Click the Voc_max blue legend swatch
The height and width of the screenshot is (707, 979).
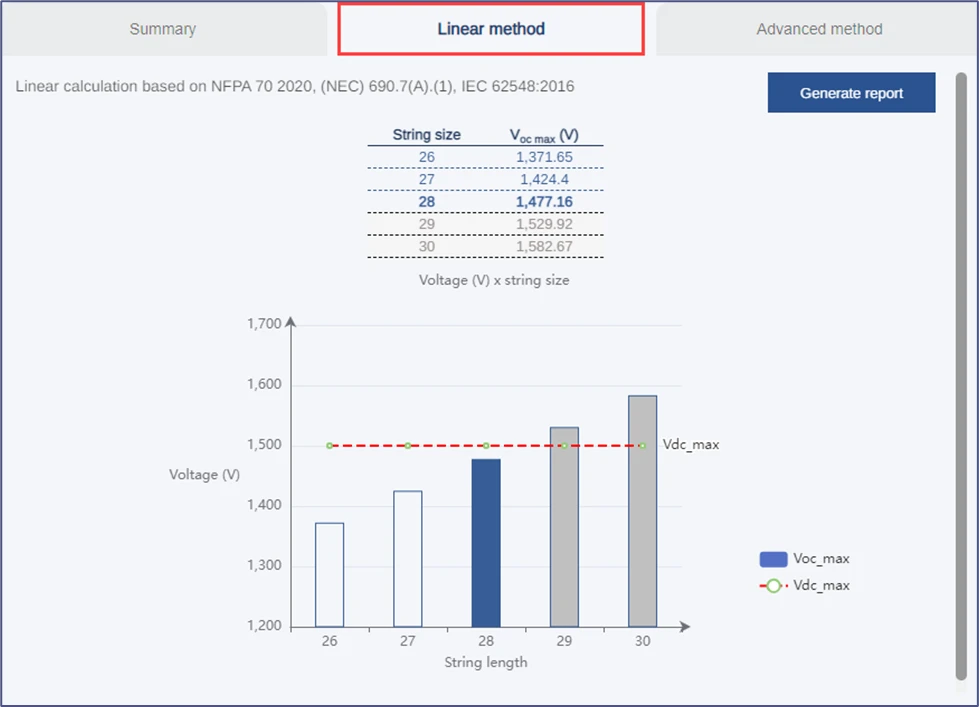[774, 558]
